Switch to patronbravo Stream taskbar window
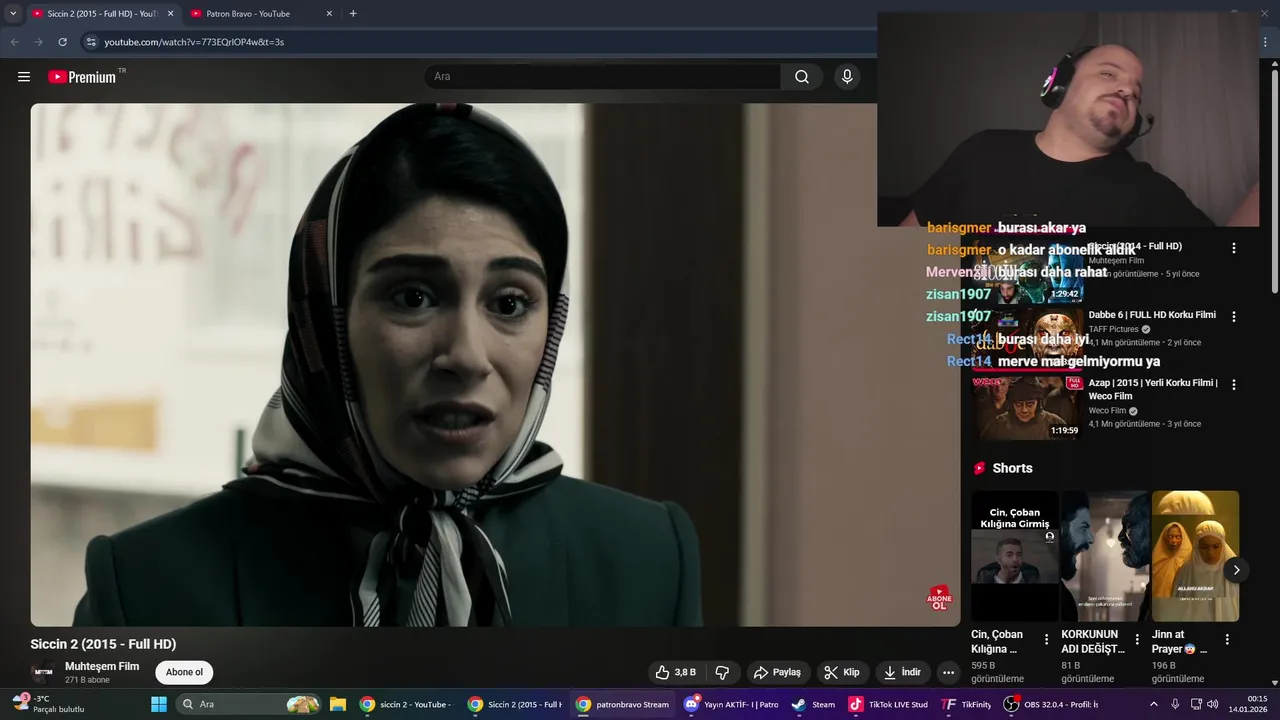1280x720 pixels. tap(622, 704)
